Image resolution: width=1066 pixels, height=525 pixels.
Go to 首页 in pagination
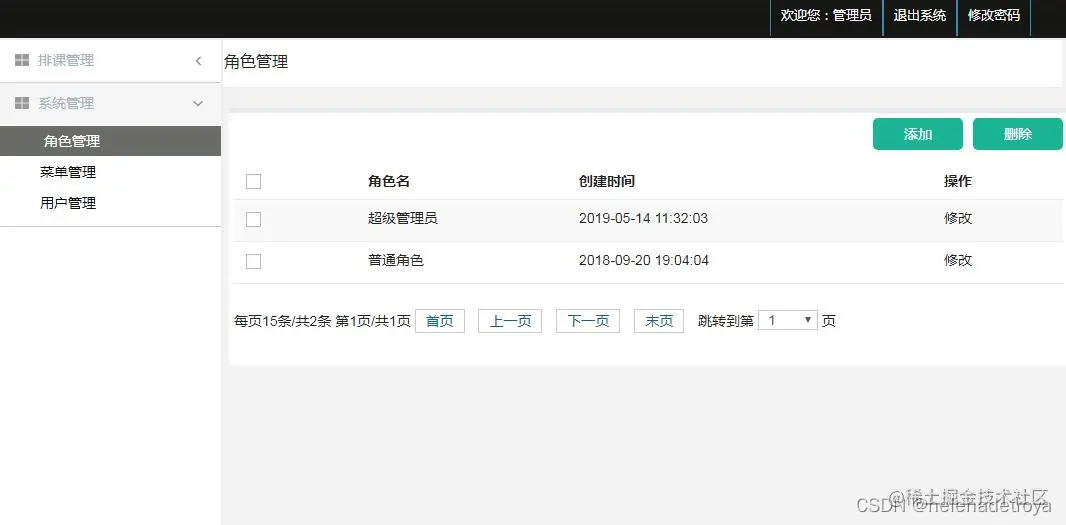coord(440,321)
